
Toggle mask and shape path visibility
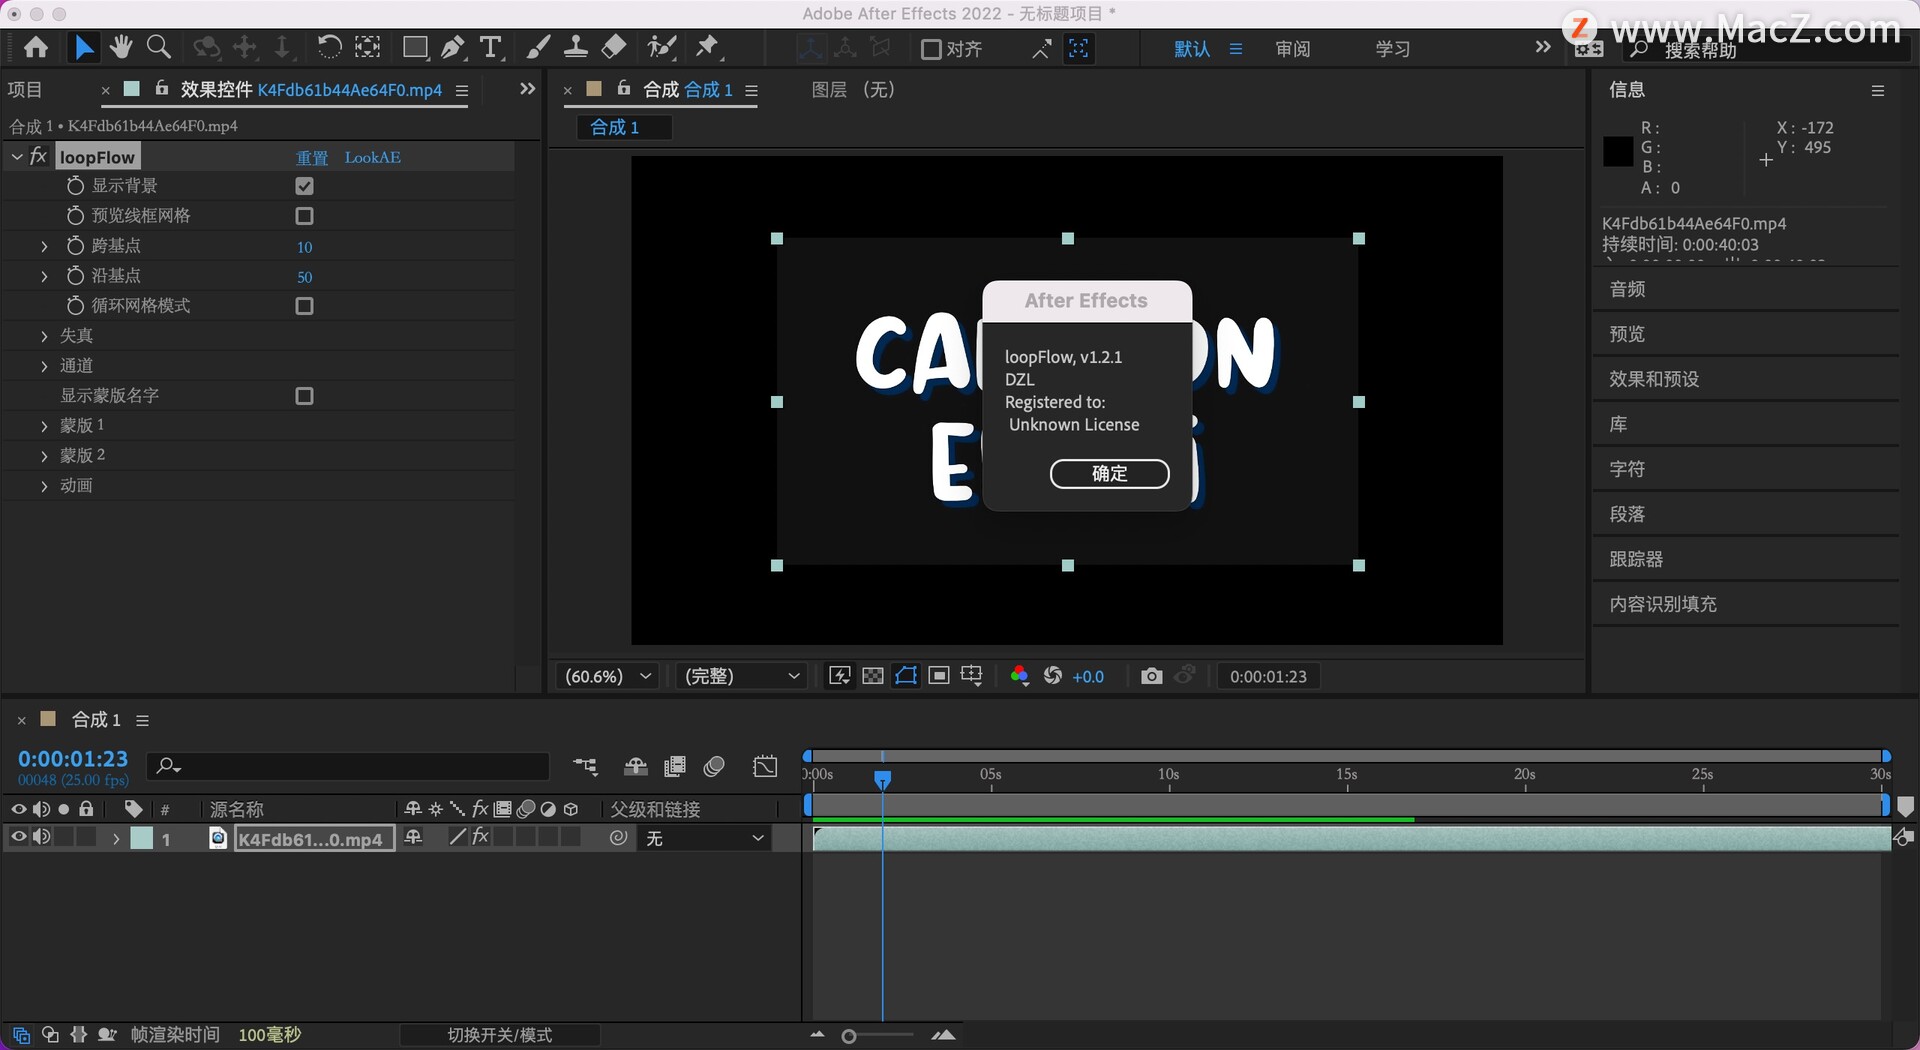pyautogui.click(x=906, y=677)
